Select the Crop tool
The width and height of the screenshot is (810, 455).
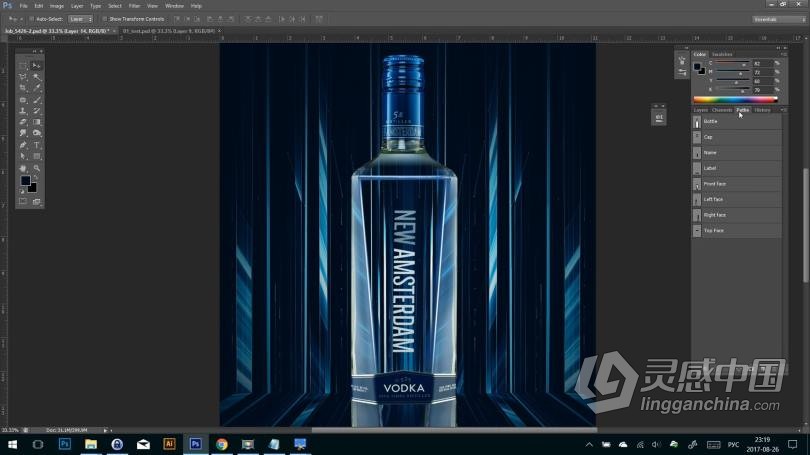(23, 88)
